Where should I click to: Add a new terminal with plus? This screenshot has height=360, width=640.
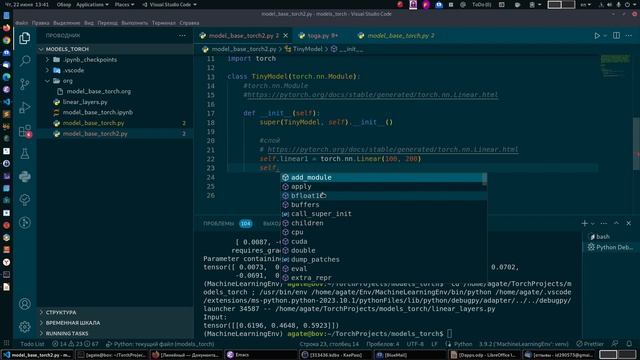[x=584, y=223]
